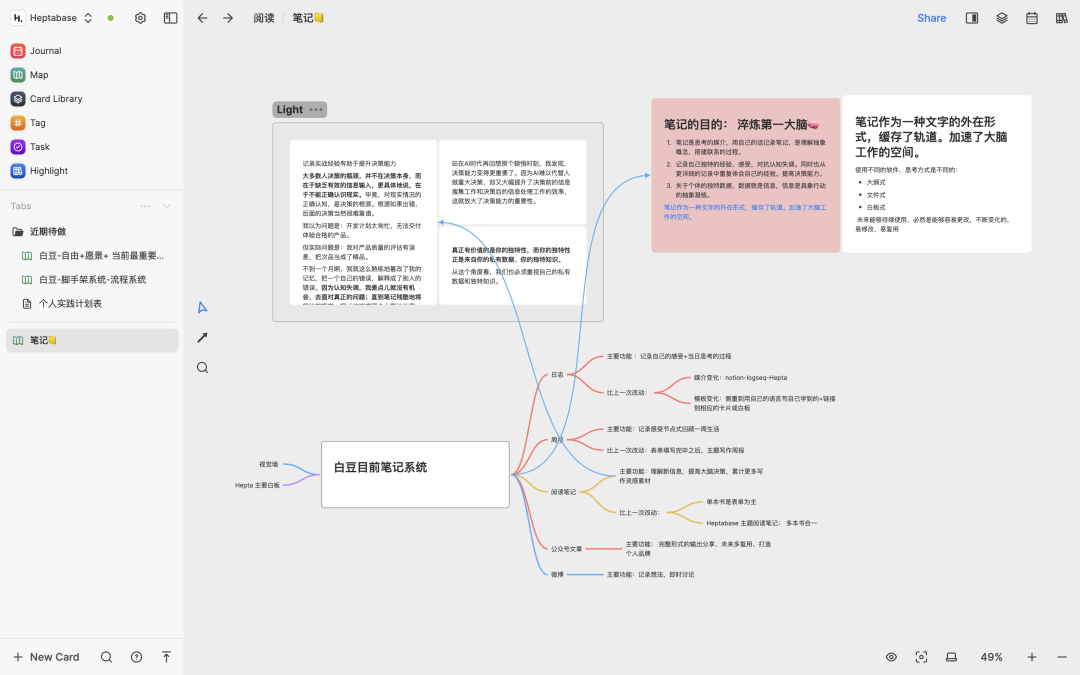Collapse the Tabs section chevron

(x=166, y=206)
